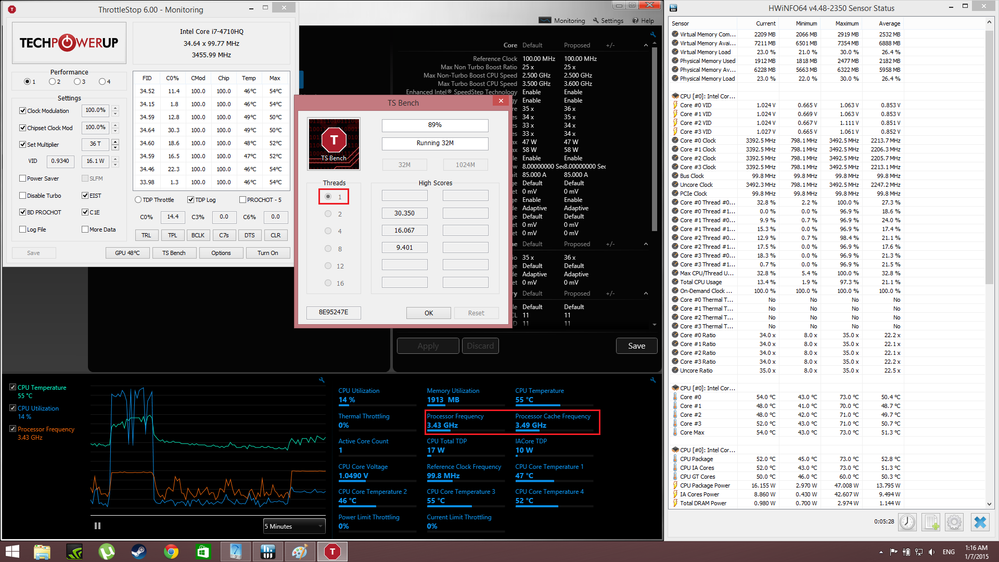This screenshot has width=999, height=562.
Task: Open ThrottleStop Options
Action: (221, 253)
